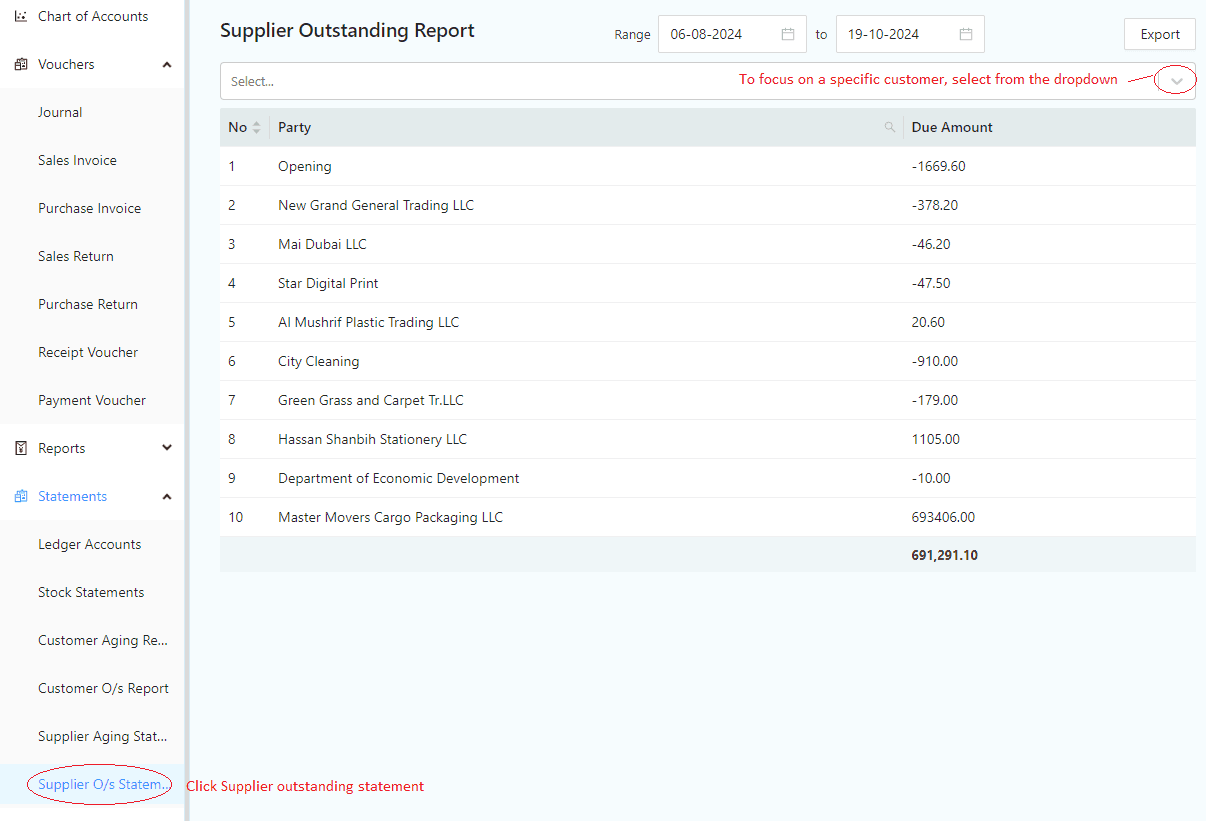The image size is (1206, 821).
Task: Select the Opening row
Action: click(x=708, y=166)
